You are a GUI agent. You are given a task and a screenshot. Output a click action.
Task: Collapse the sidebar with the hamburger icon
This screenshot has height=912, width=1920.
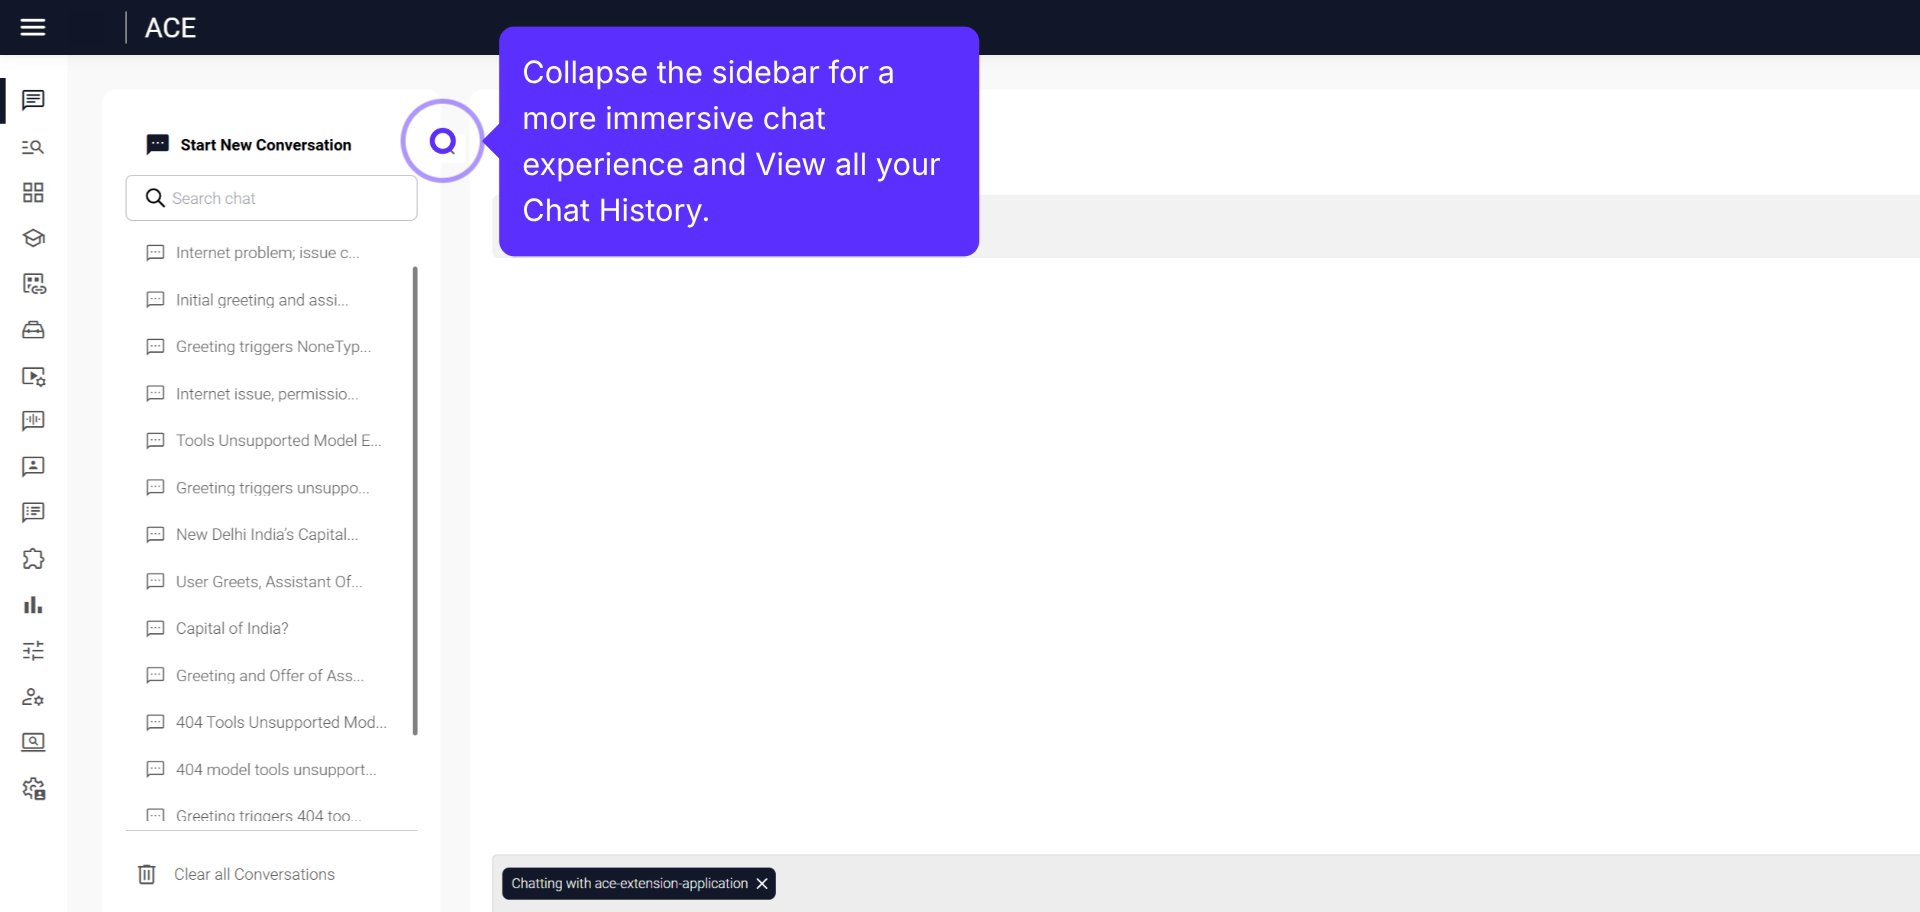pyautogui.click(x=33, y=27)
